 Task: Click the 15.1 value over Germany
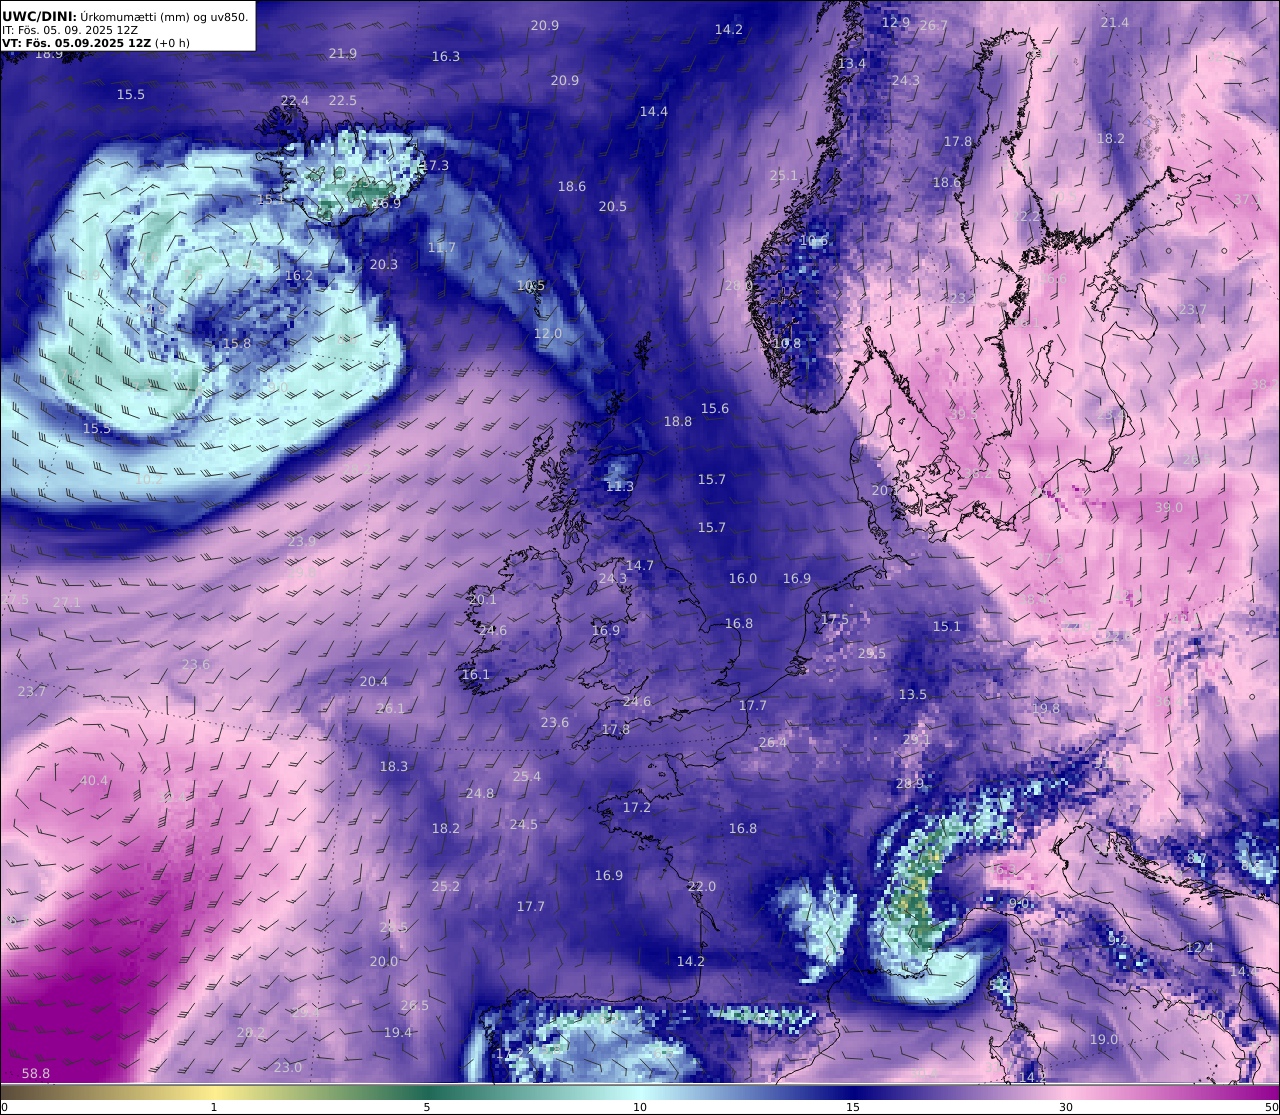point(947,626)
